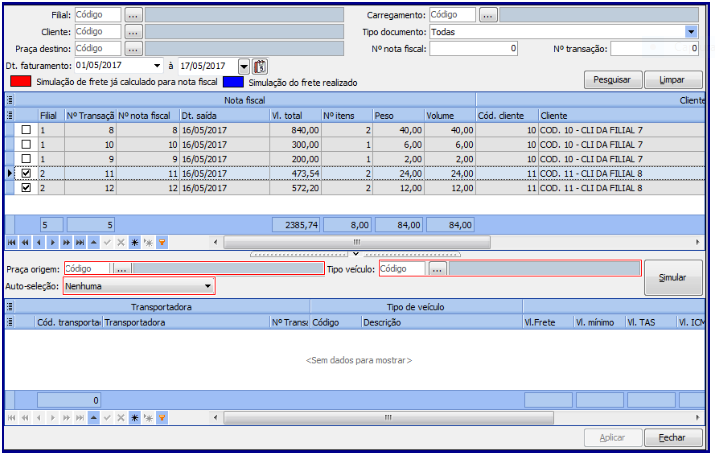The height and width of the screenshot is (453, 715).
Task: Open dropdown arrow of start date 01/05/2017
Action: pos(157,66)
